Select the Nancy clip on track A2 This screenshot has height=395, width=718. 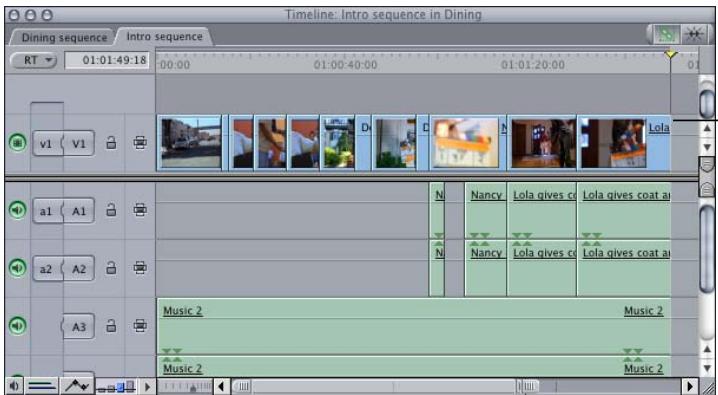[486, 269]
